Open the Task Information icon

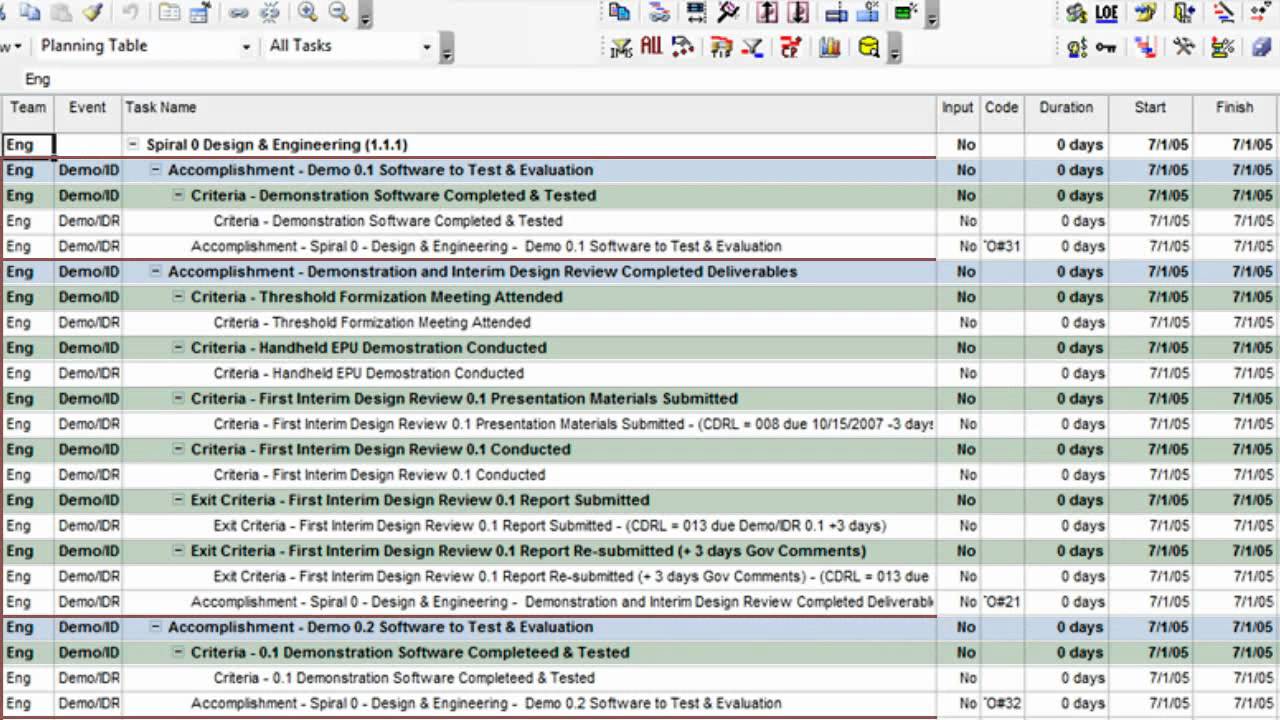[170, 12]
